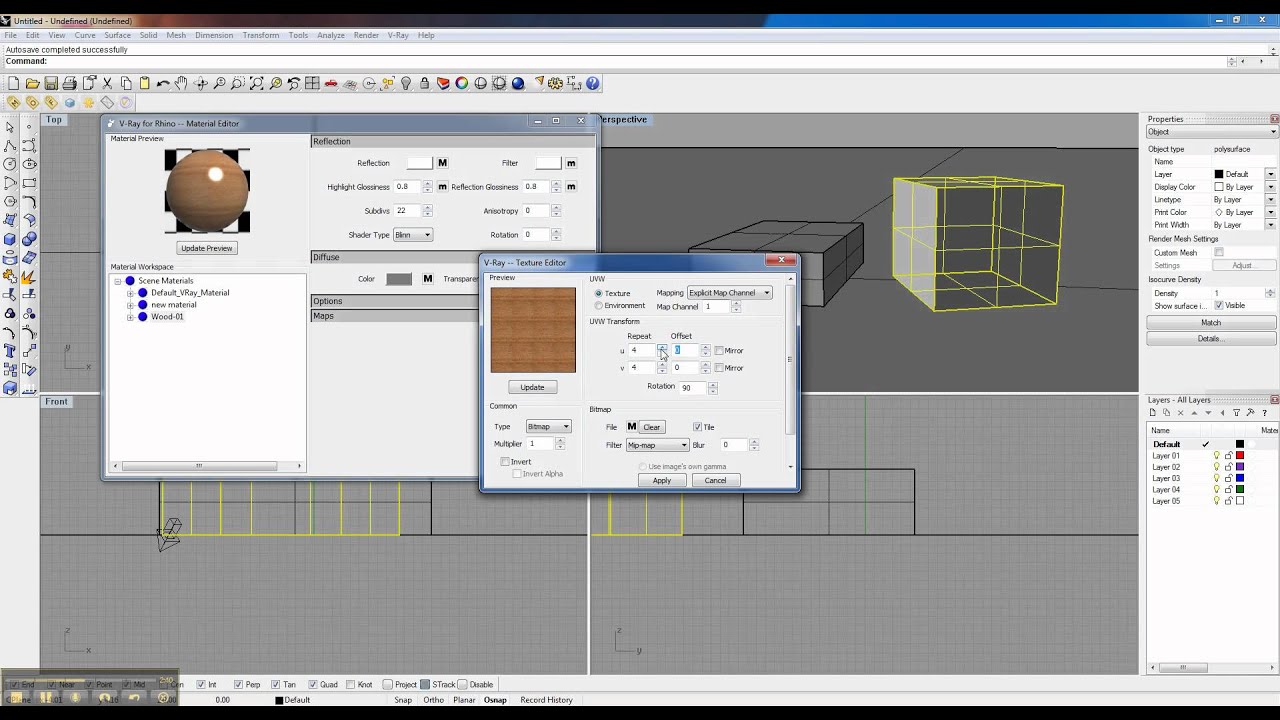
Task: Open the Analyze menu
Action: coord(331,35)
